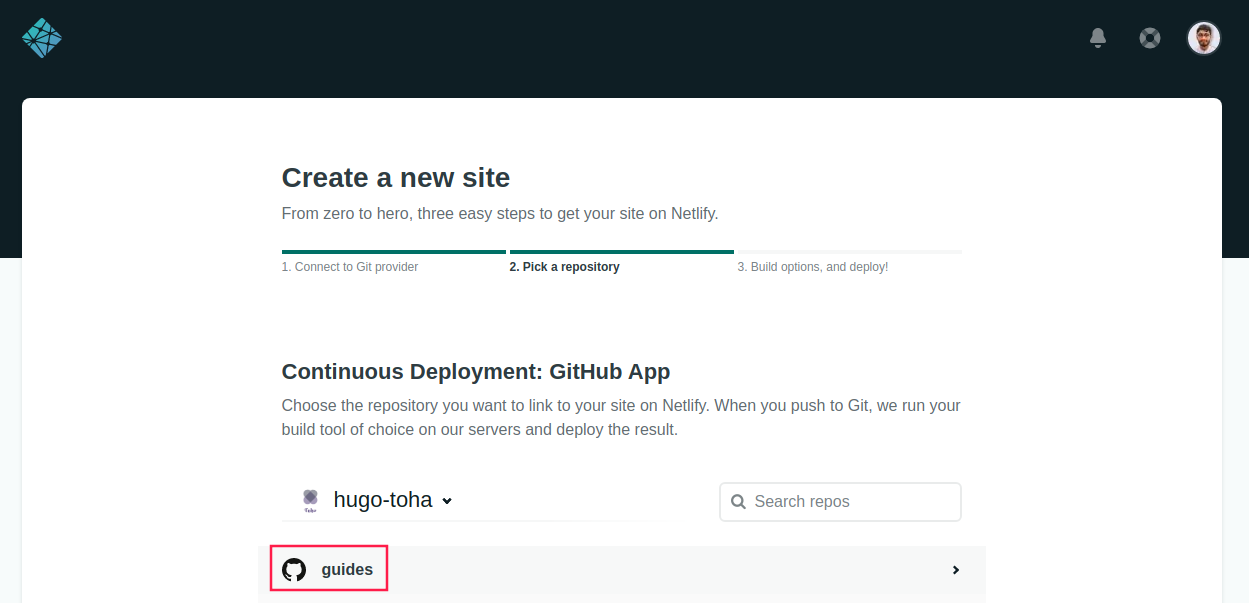This screenshot has height=603, width=1249.
Task: Go to step 1, Connect to Git provider
Action: point(350,267)
